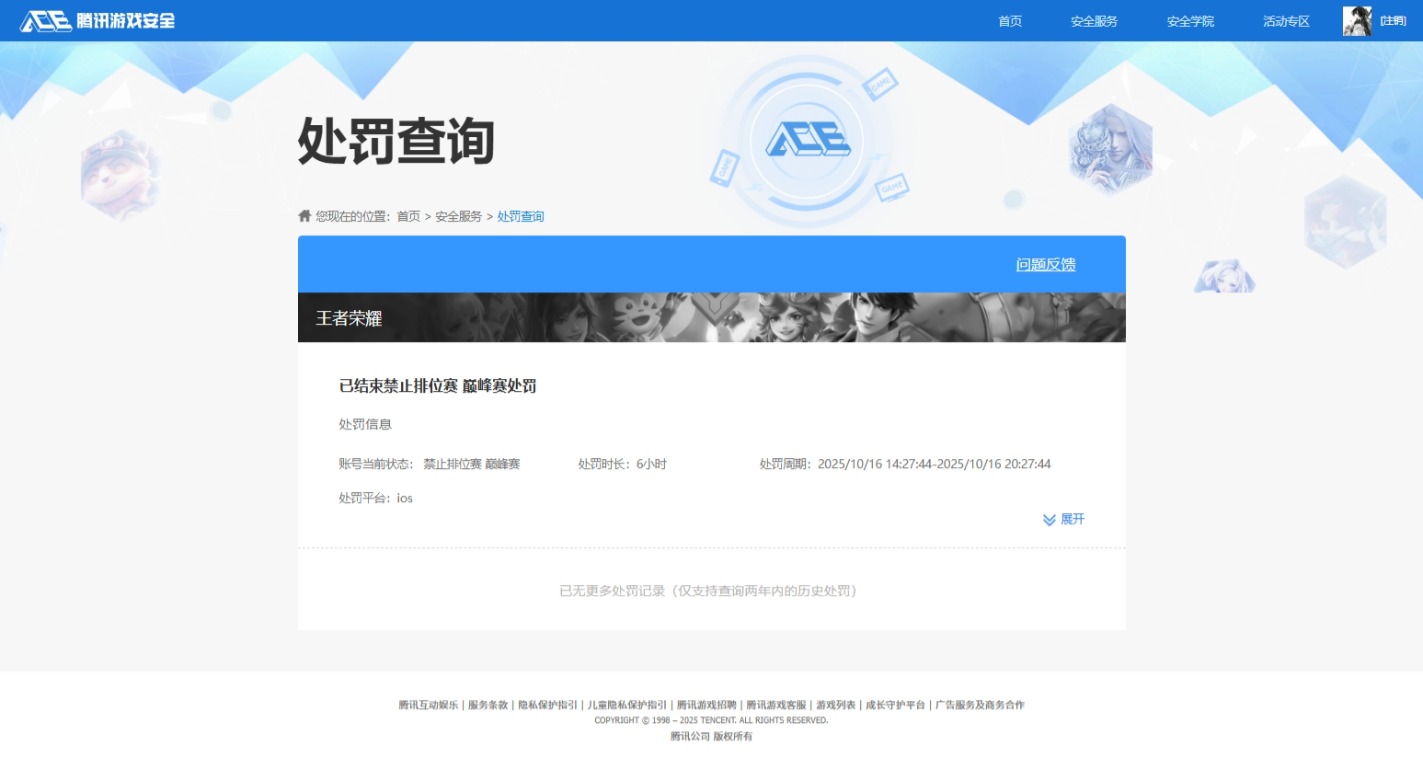Open the 问题反馈 feedback link
Screen dimensions: 1423x776
1045,264
